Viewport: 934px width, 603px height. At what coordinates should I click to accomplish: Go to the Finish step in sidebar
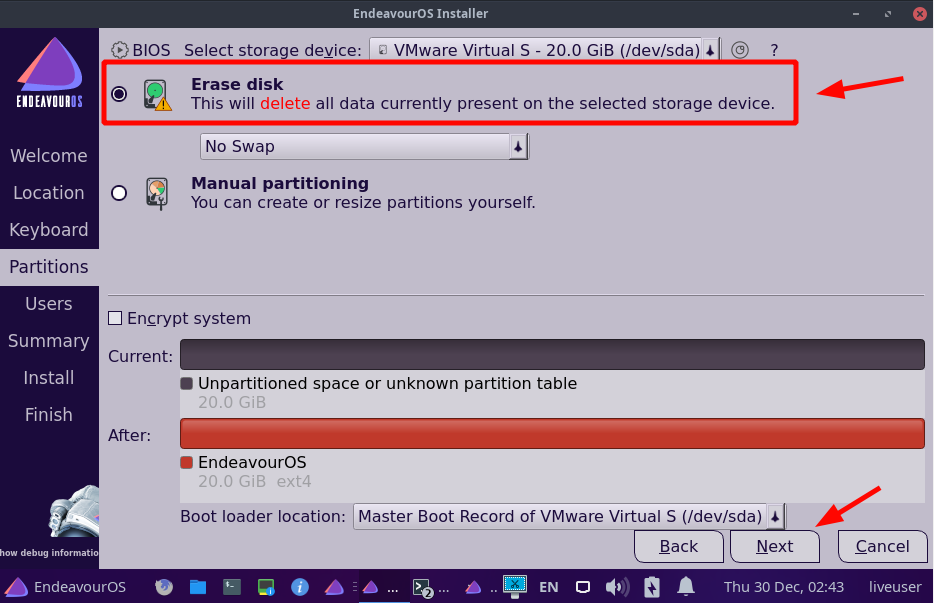tap(49, 415)
